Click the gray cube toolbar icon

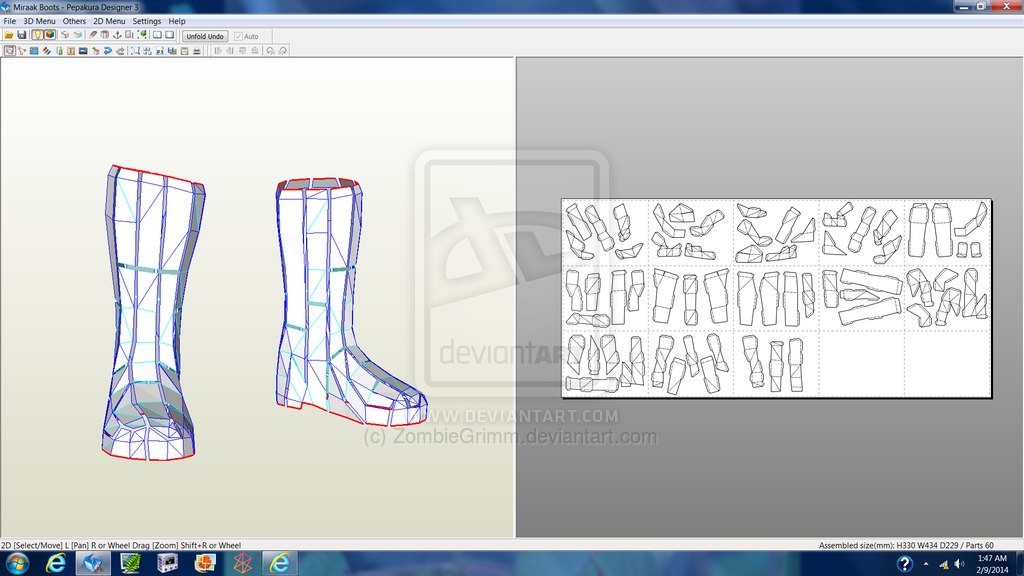click(65, 35)
